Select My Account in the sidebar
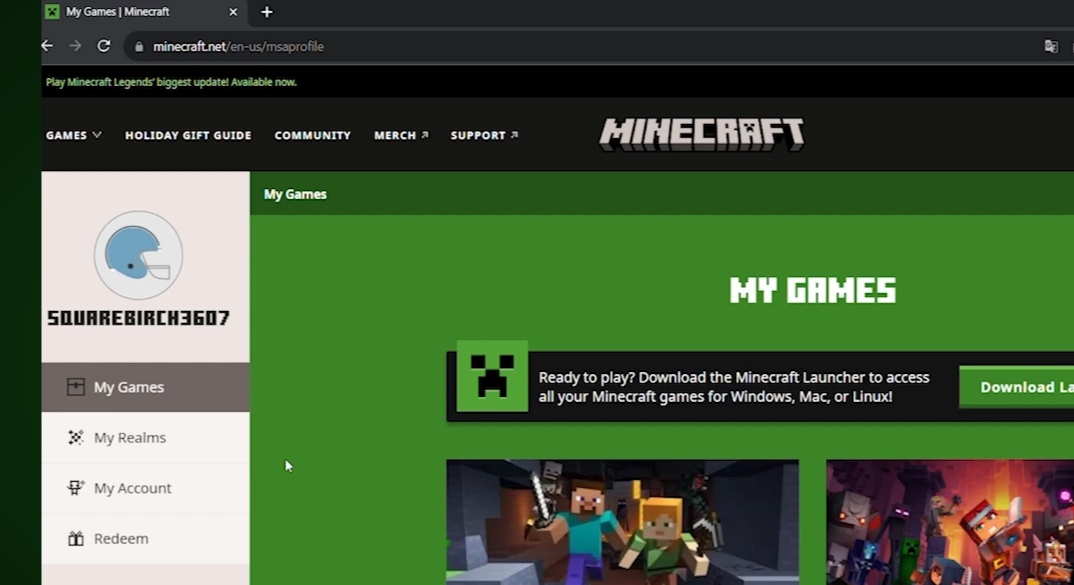 (145, 488)
